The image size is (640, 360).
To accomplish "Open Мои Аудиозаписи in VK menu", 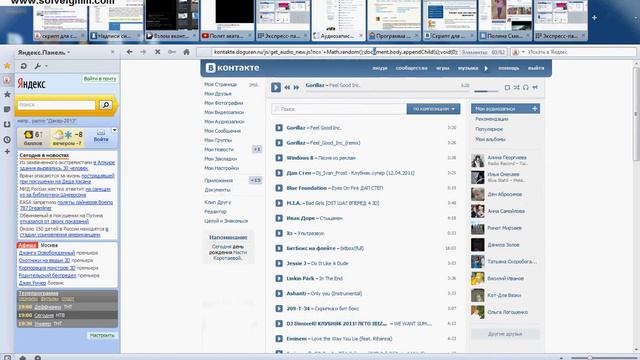I will tap(224, 122).
